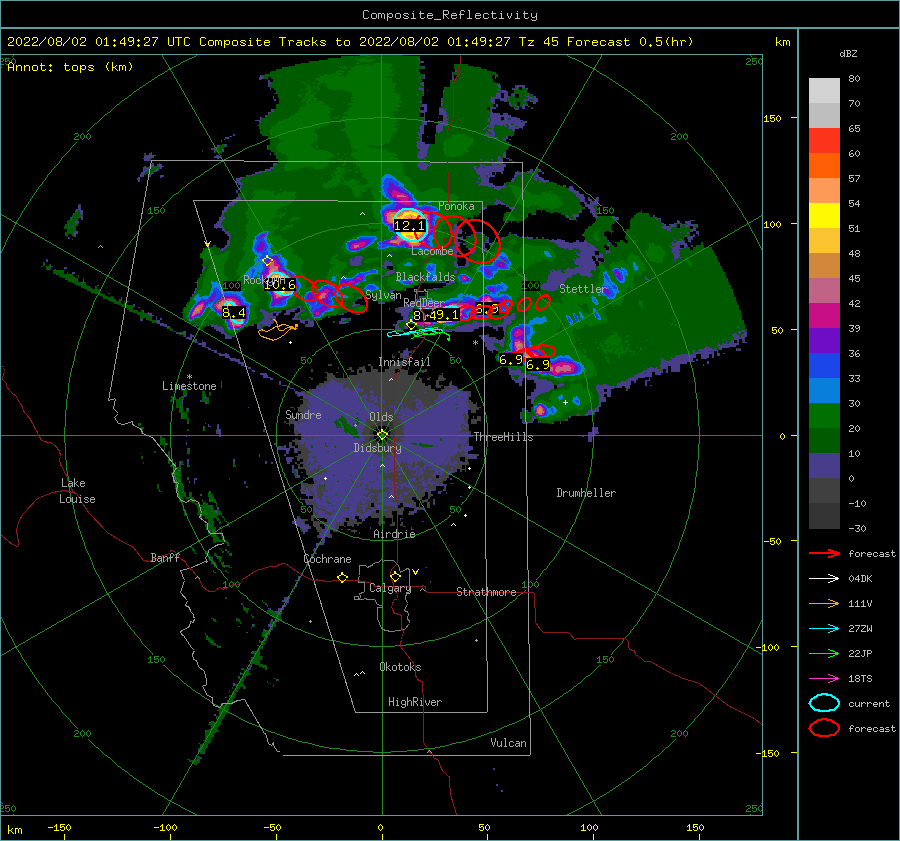
Task: Click the Limestone label
Action: coord(189,386)
